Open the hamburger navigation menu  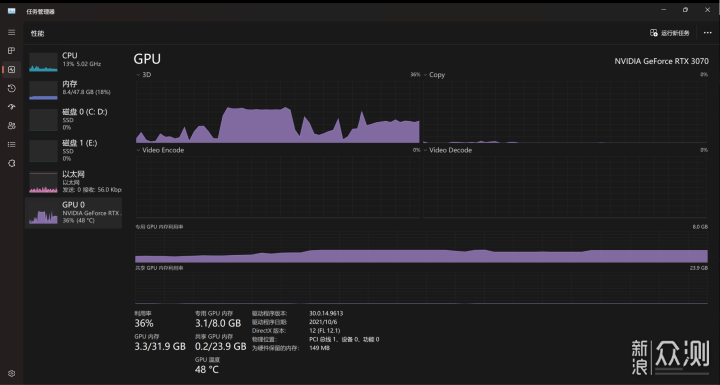pos(11,32)
